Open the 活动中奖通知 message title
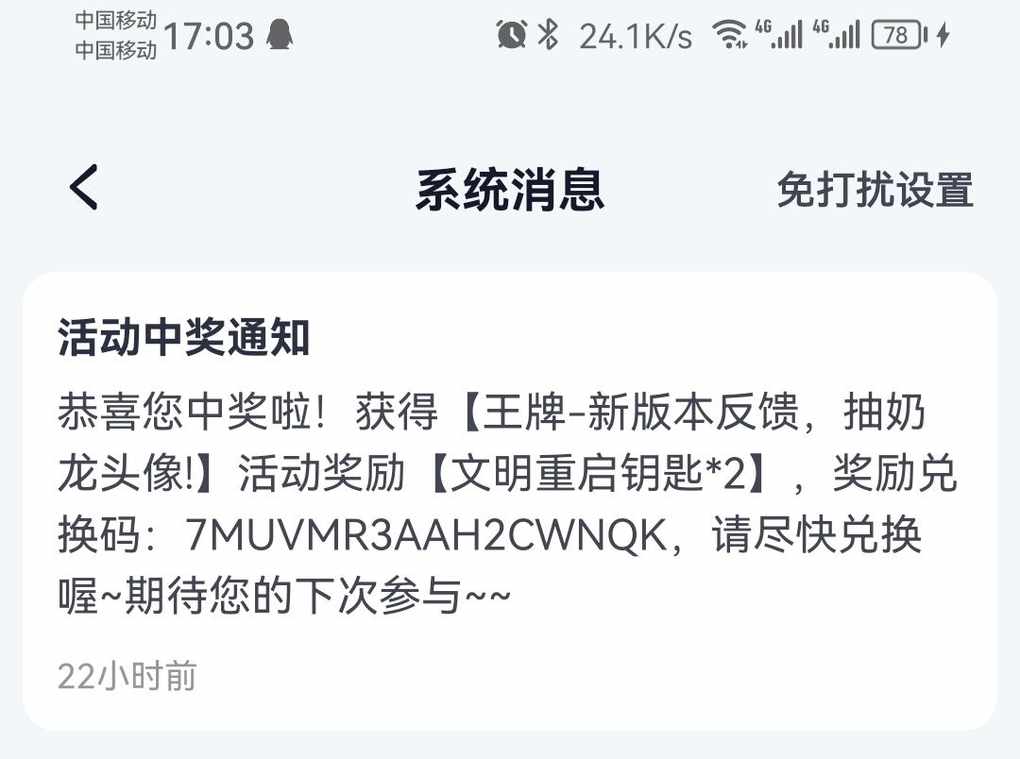 click(183, 337)
